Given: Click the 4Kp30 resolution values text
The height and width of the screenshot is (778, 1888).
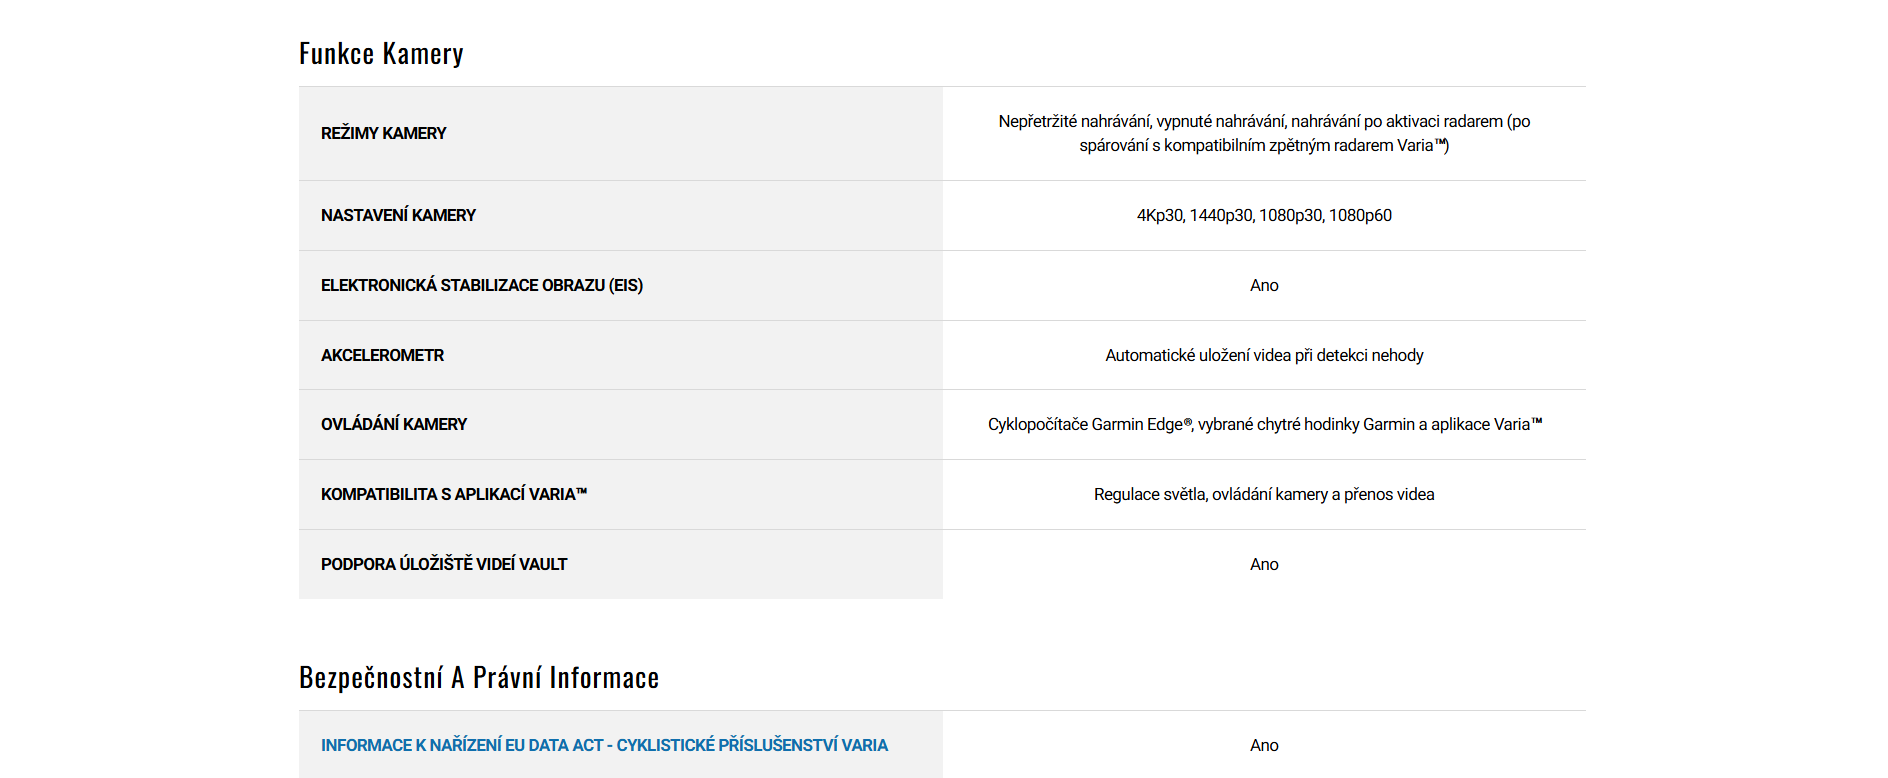Looking at the screenshot, I should 1263,215.
